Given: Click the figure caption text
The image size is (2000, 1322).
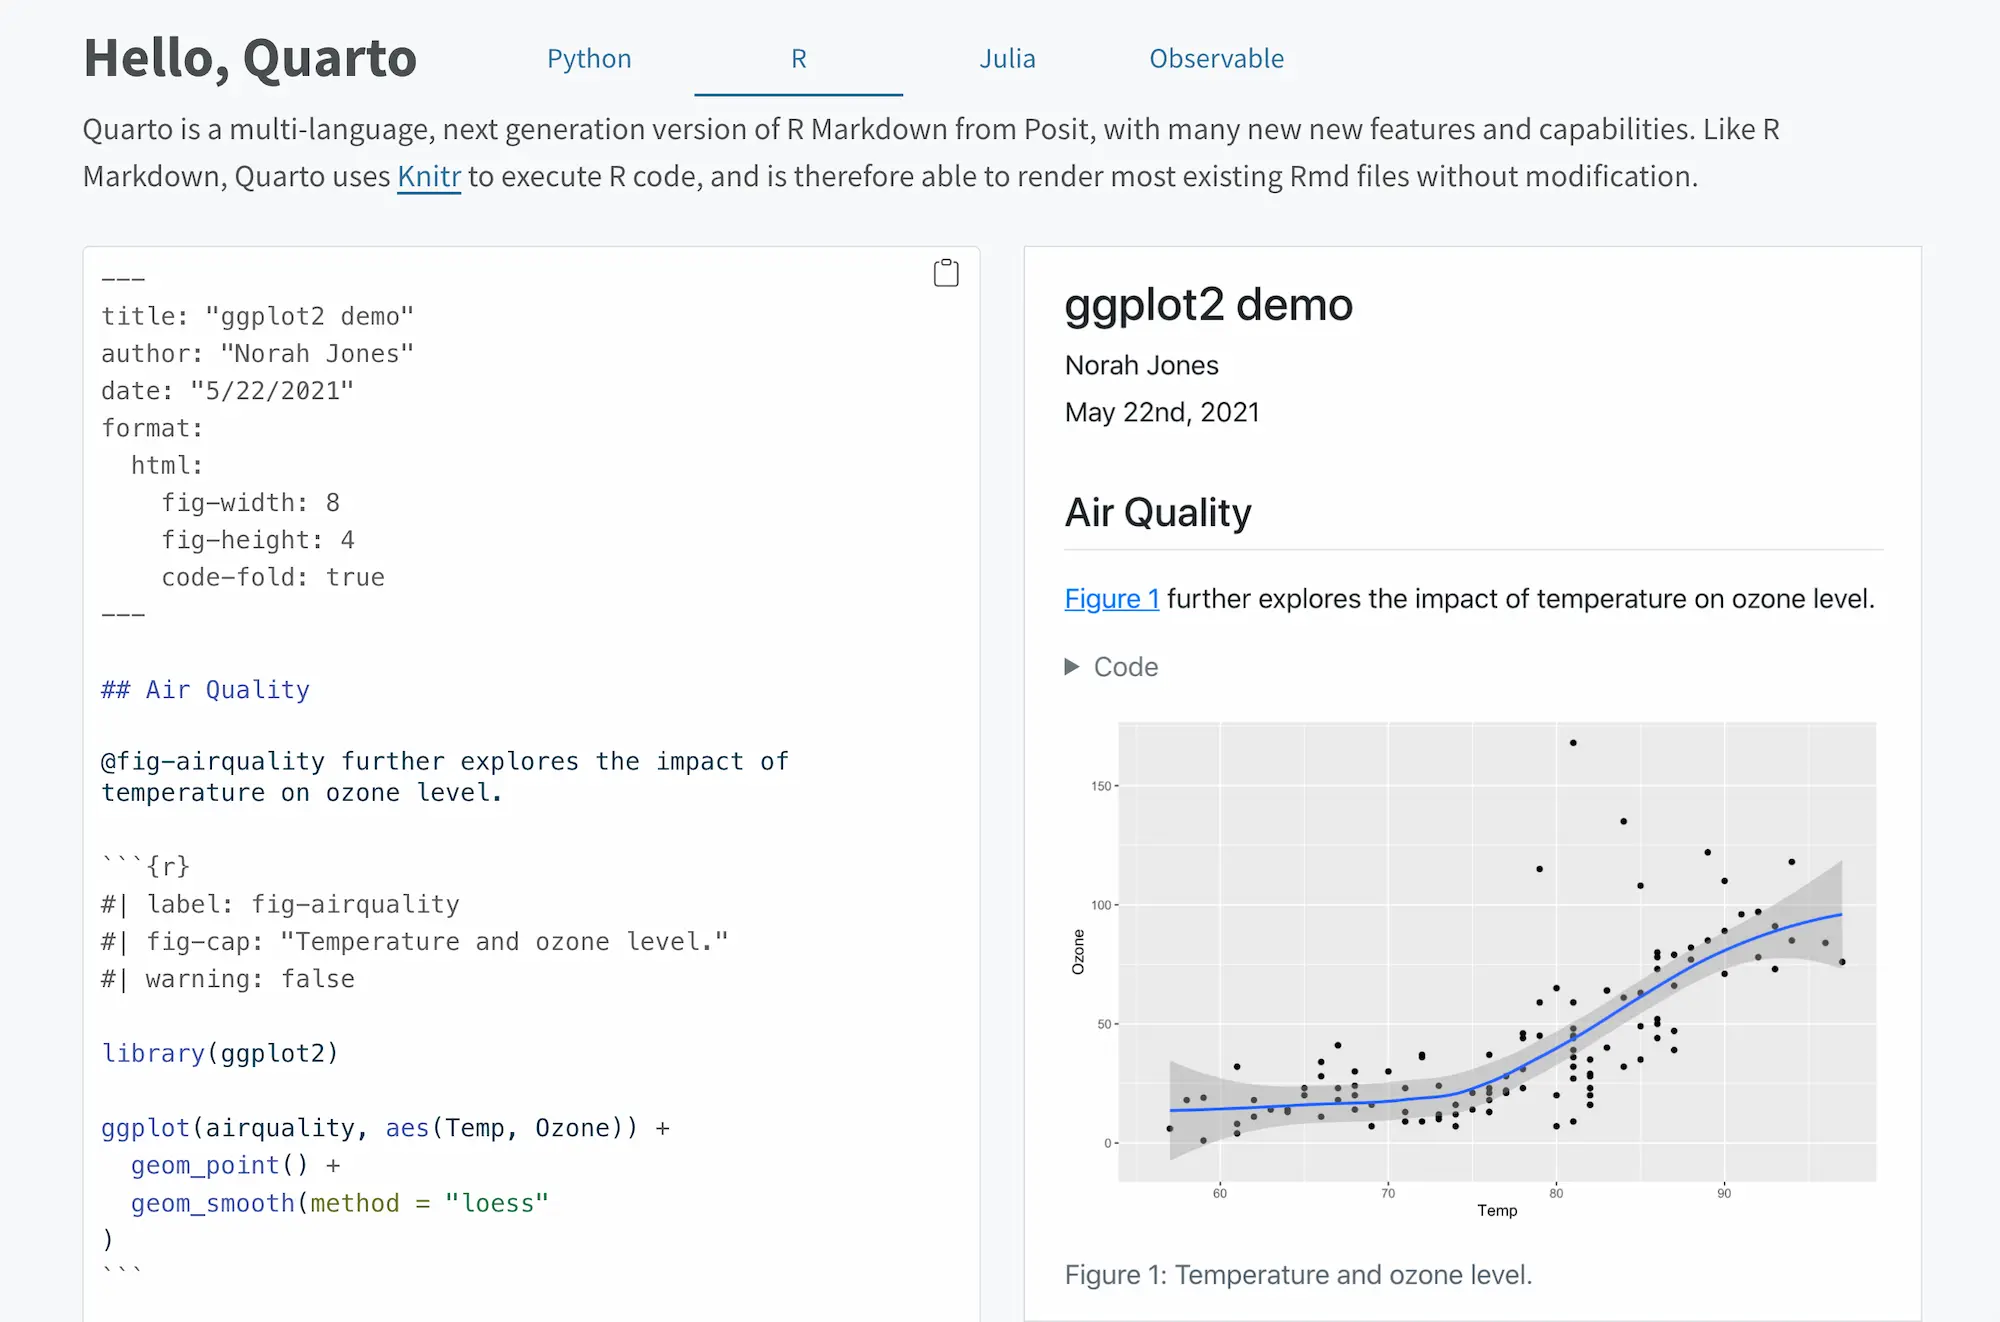Looking at the screenshot, I should pos(1297,1275).
